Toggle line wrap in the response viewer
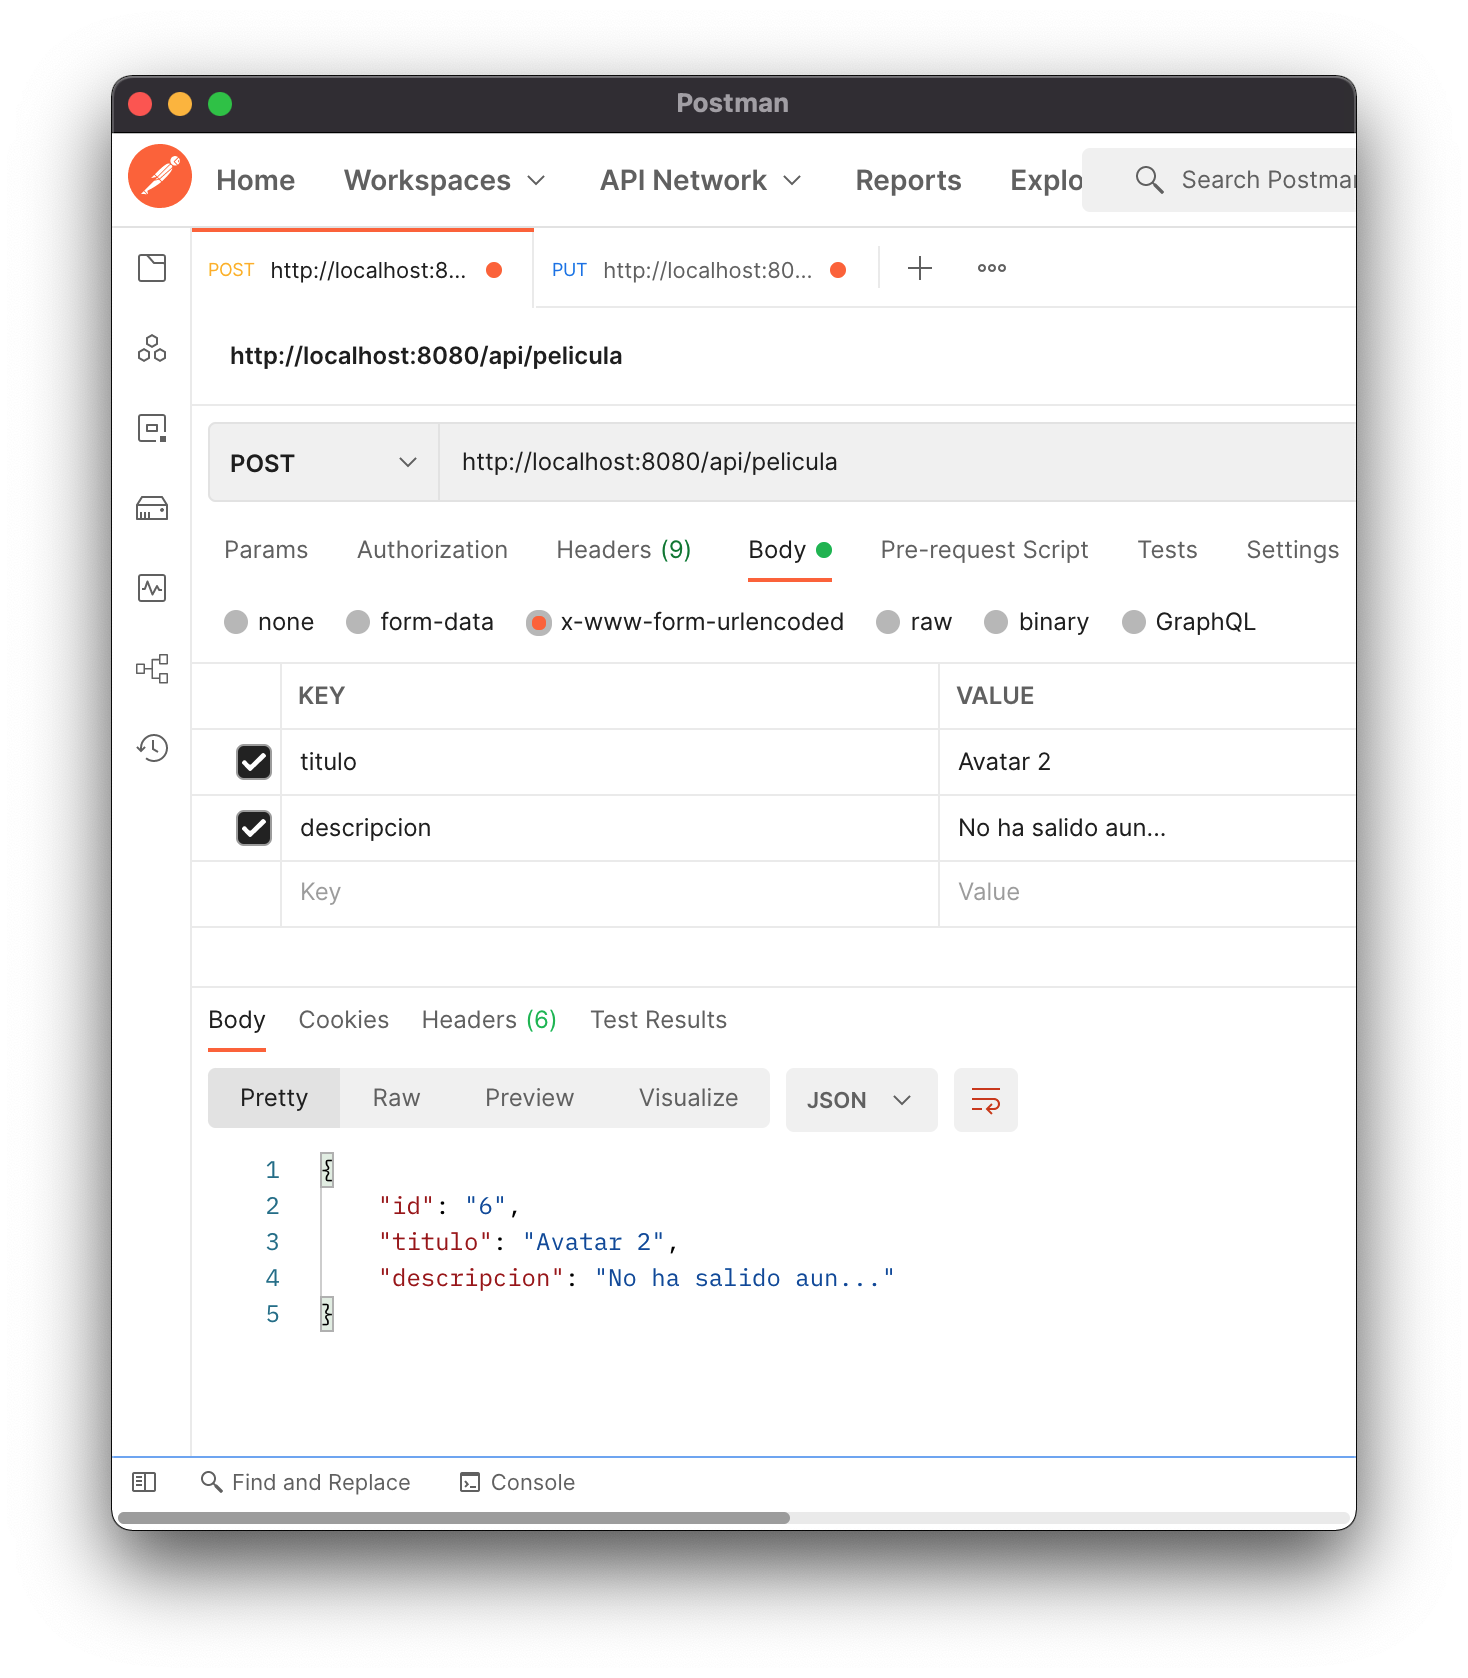Image resolution: width=1468 pixels, height=1678 pixels. 985,1100
